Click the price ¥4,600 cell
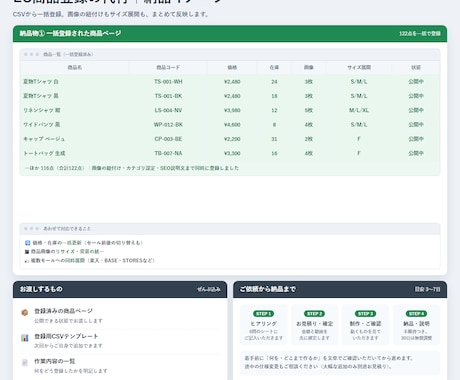The image size is (460, 380). tap(232, 125)
